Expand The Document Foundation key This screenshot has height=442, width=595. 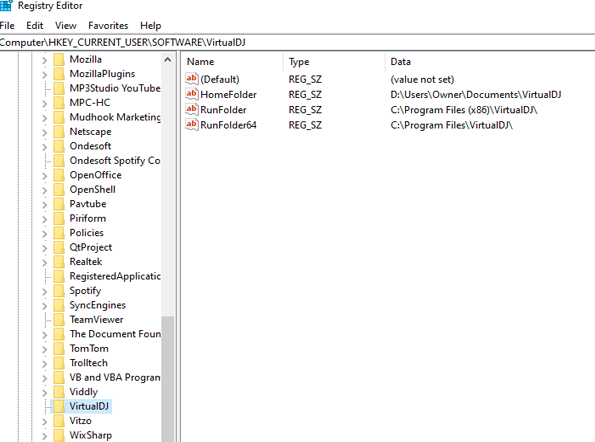(44, 335)
